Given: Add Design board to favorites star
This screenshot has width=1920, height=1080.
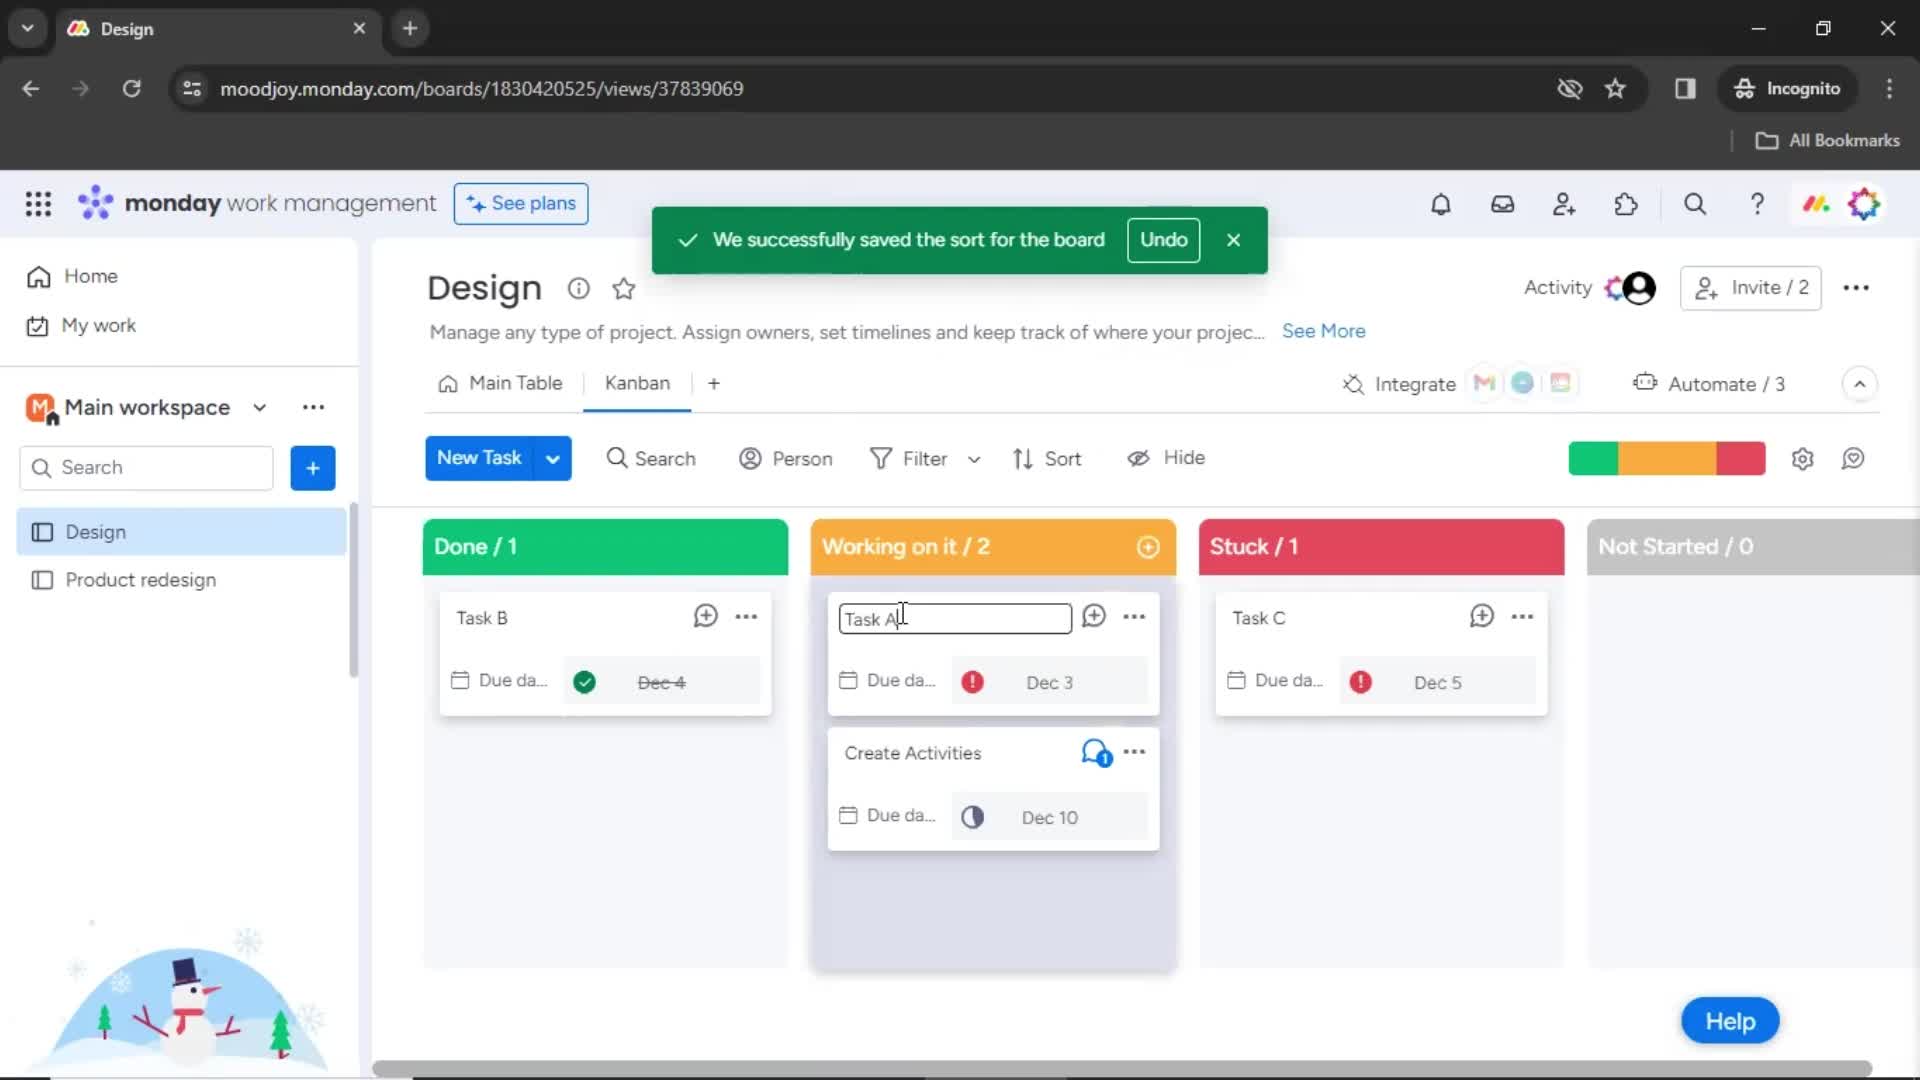Looking at the screenshot, I should (624, 288).
